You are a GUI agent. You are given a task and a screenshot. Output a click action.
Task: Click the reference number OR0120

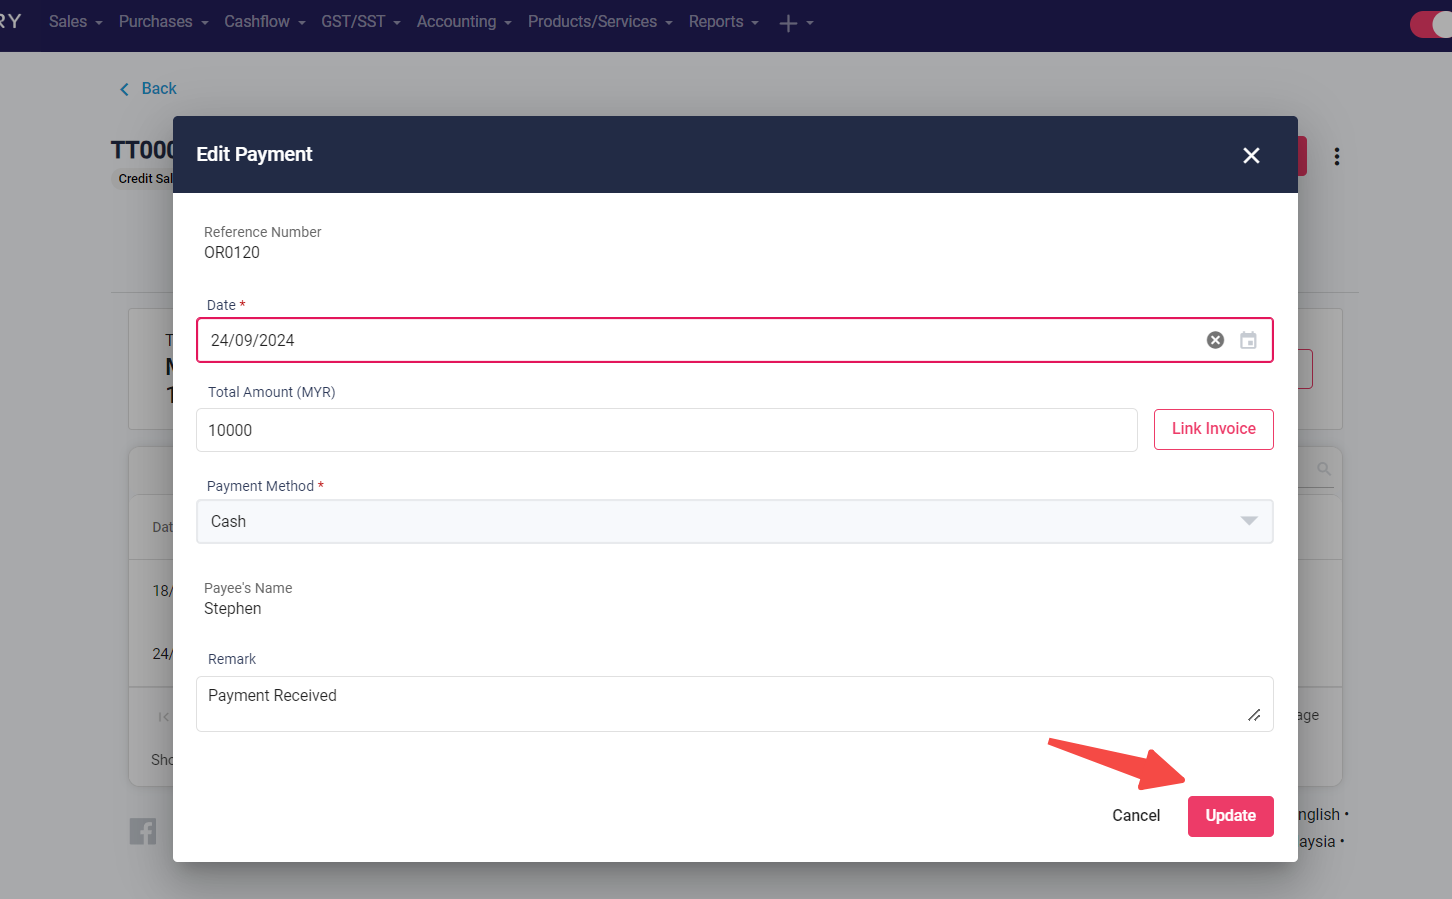(232, 253)
